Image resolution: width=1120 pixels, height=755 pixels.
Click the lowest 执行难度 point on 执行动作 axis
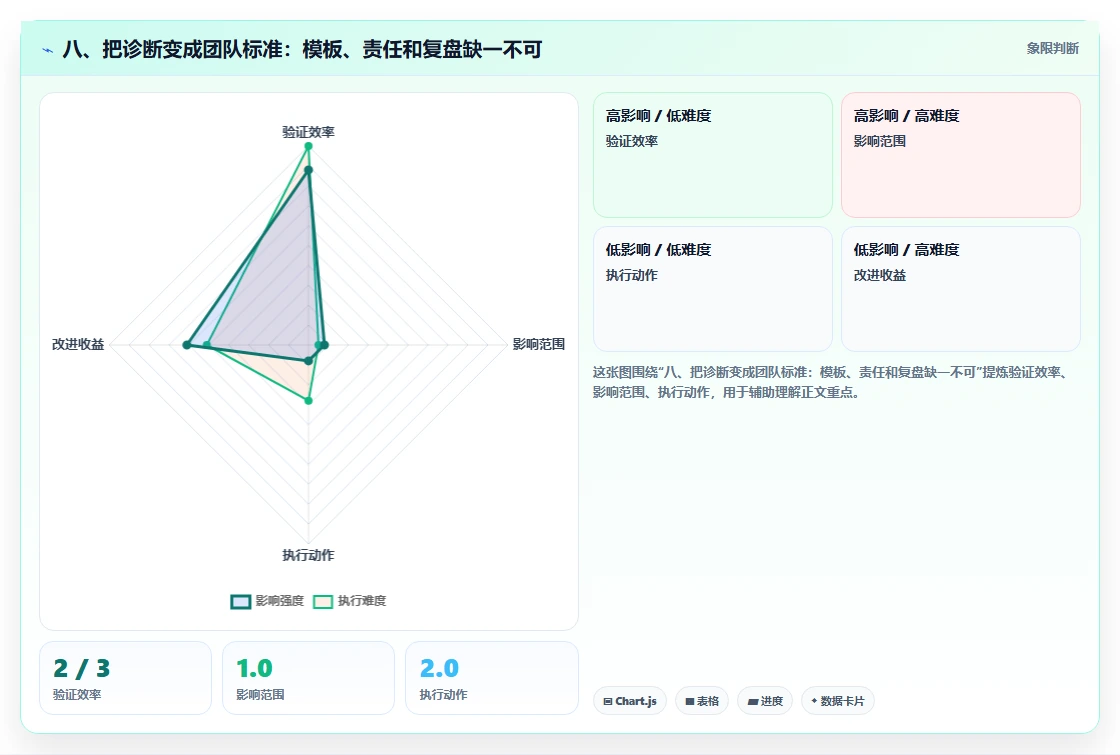point(309,401)
